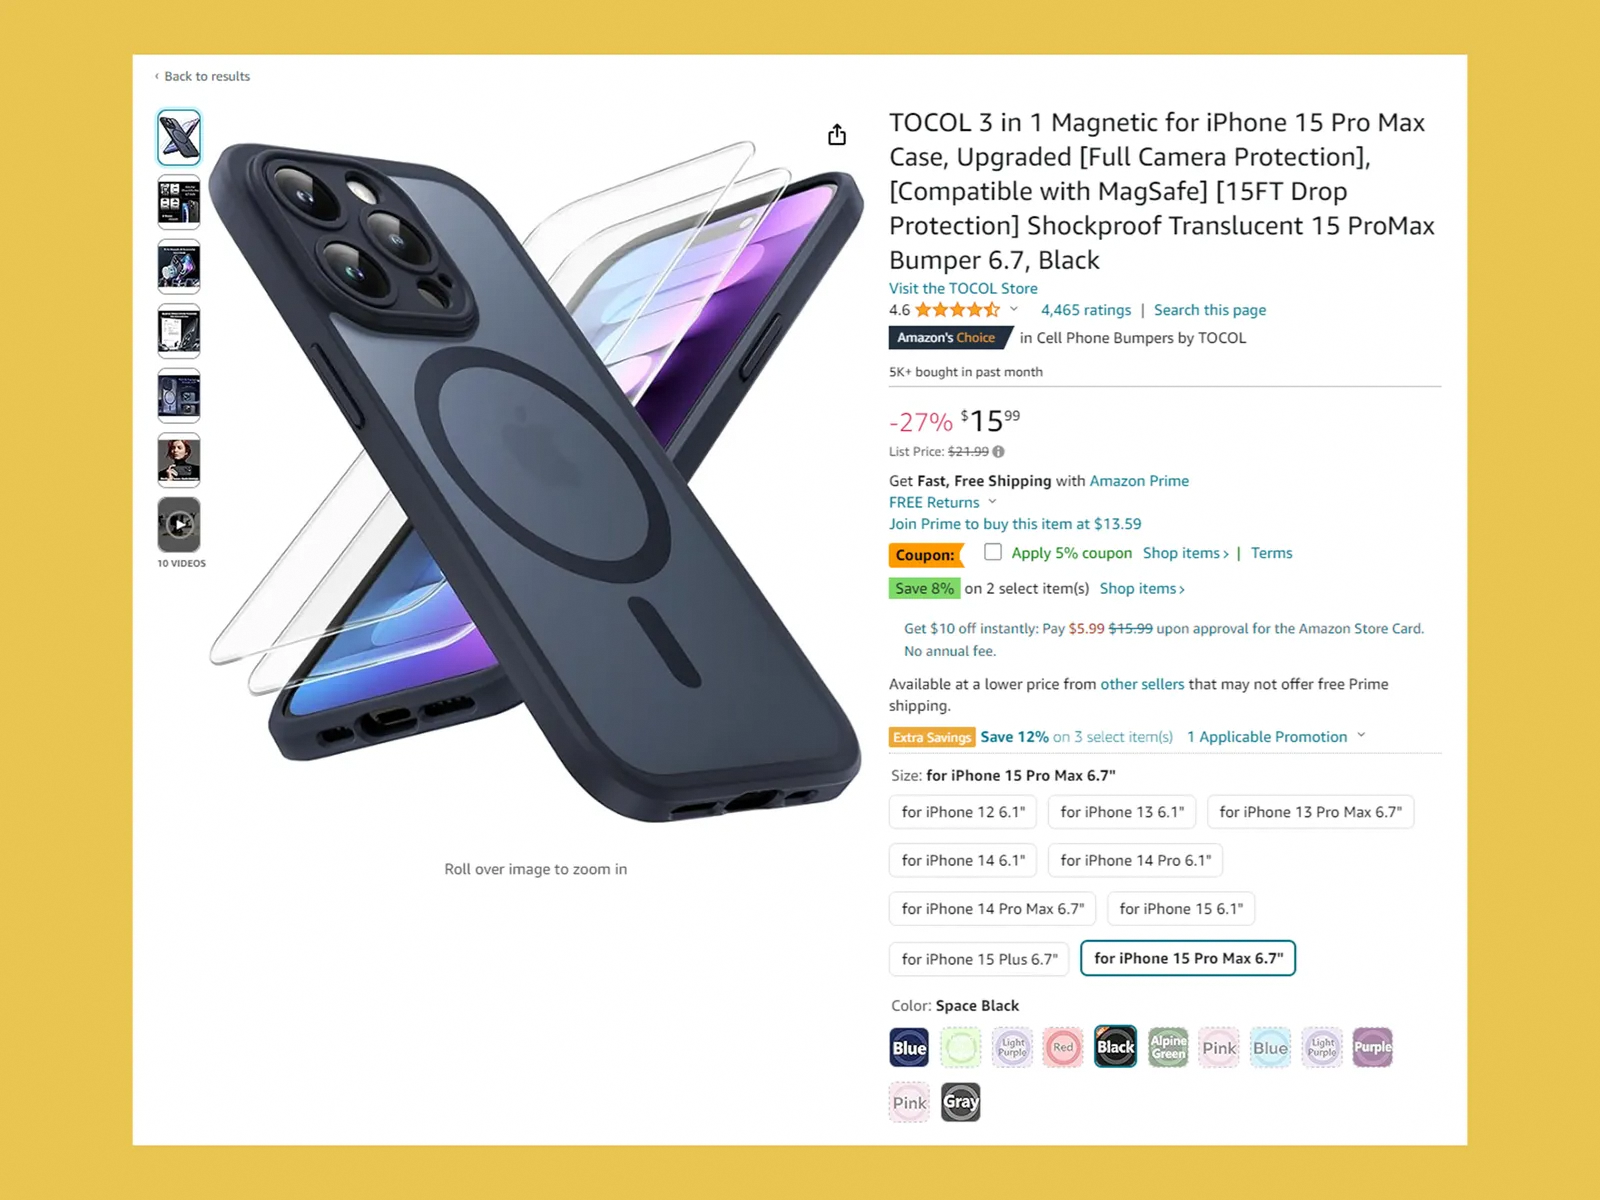1600x1200 pixels.
Task: Click the share icon above product image
Action: (837, 135)
